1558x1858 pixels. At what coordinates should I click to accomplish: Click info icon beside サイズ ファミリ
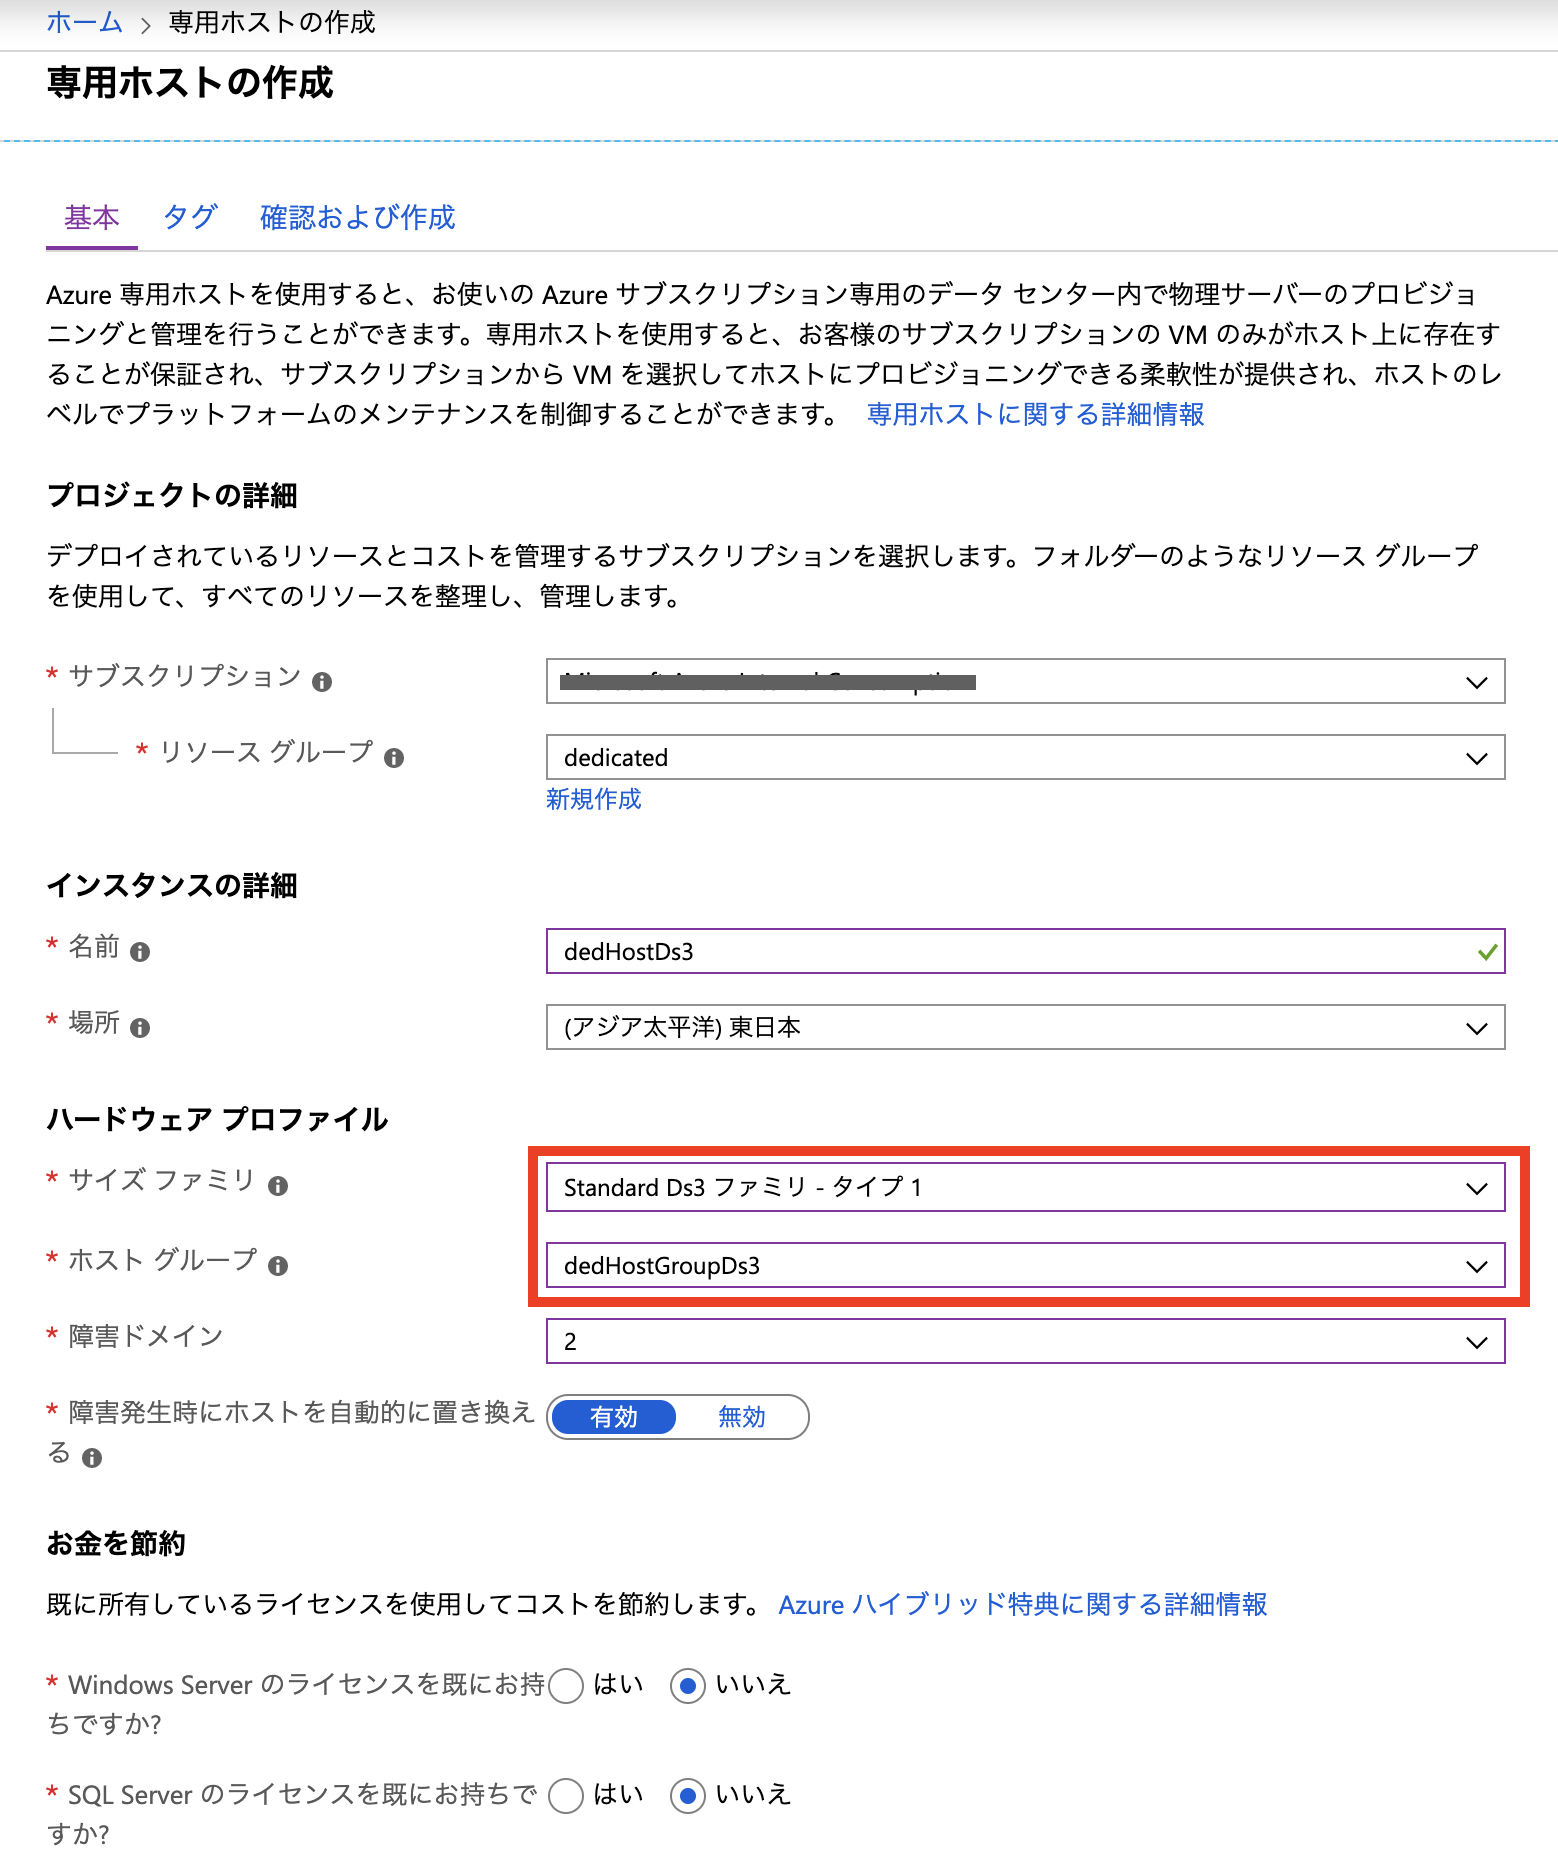pos(278,1186)
